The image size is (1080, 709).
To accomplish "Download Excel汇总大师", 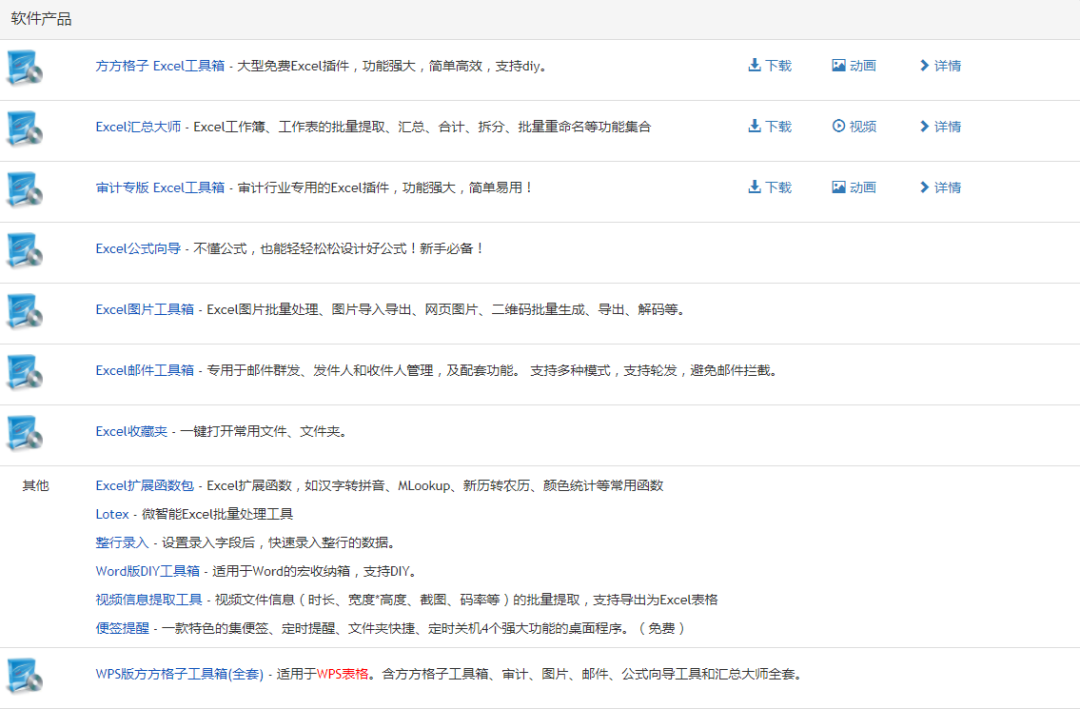I will click(769, 127).
